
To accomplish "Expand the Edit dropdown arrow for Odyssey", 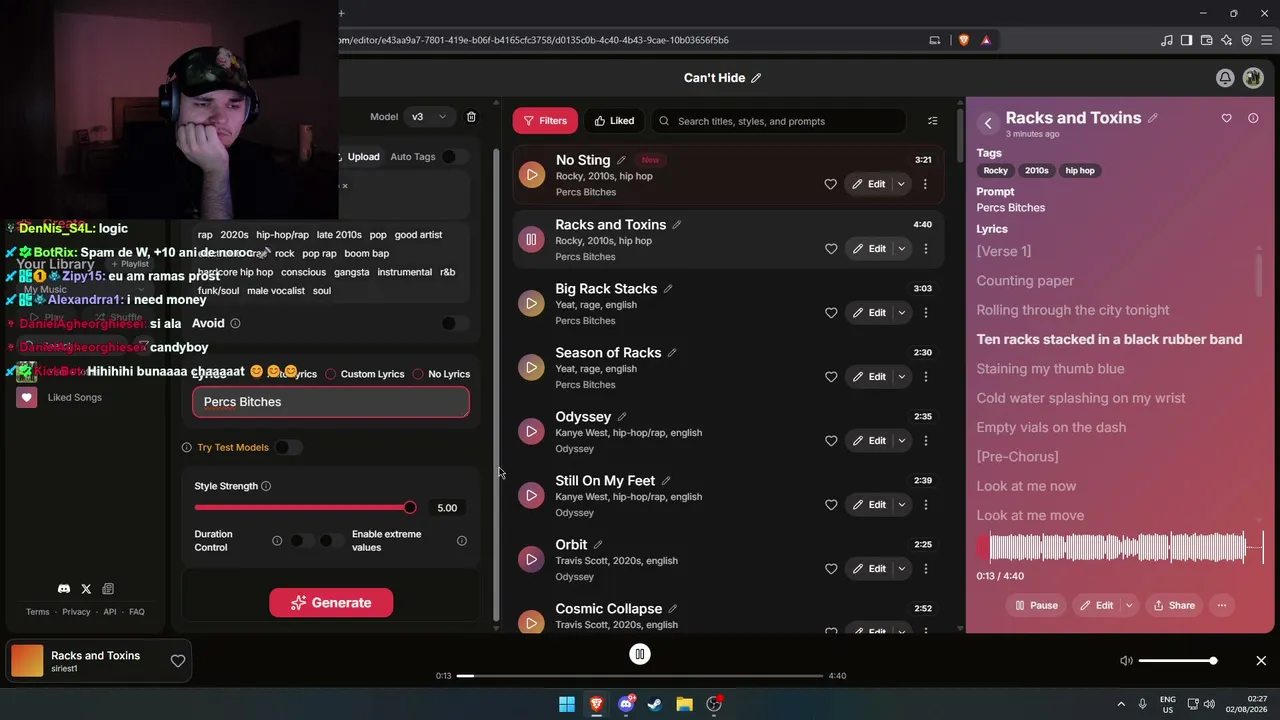I will (x=901, y=440).
